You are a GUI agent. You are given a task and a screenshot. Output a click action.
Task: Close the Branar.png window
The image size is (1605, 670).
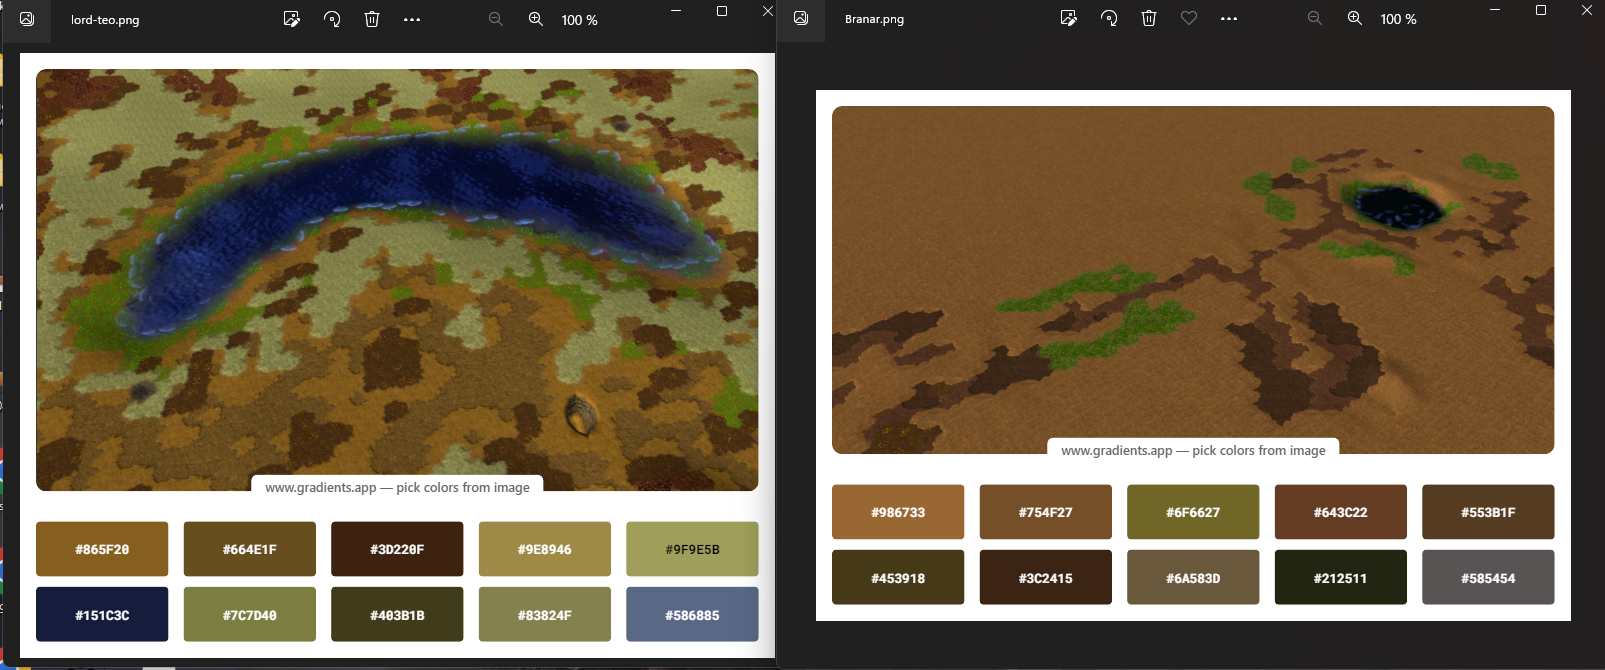(1586, 10)
